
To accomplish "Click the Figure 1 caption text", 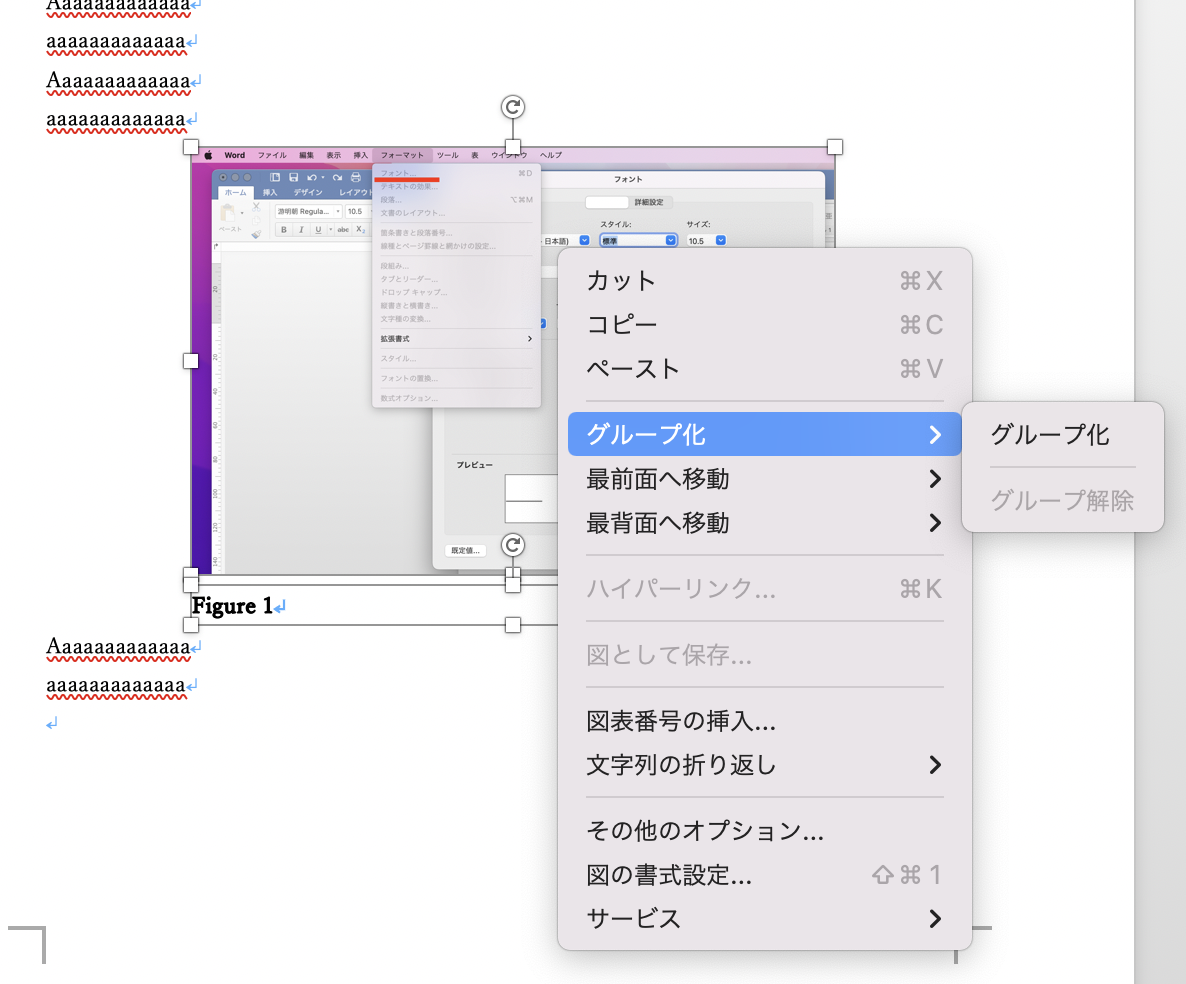I will click(x=231, y=606).
